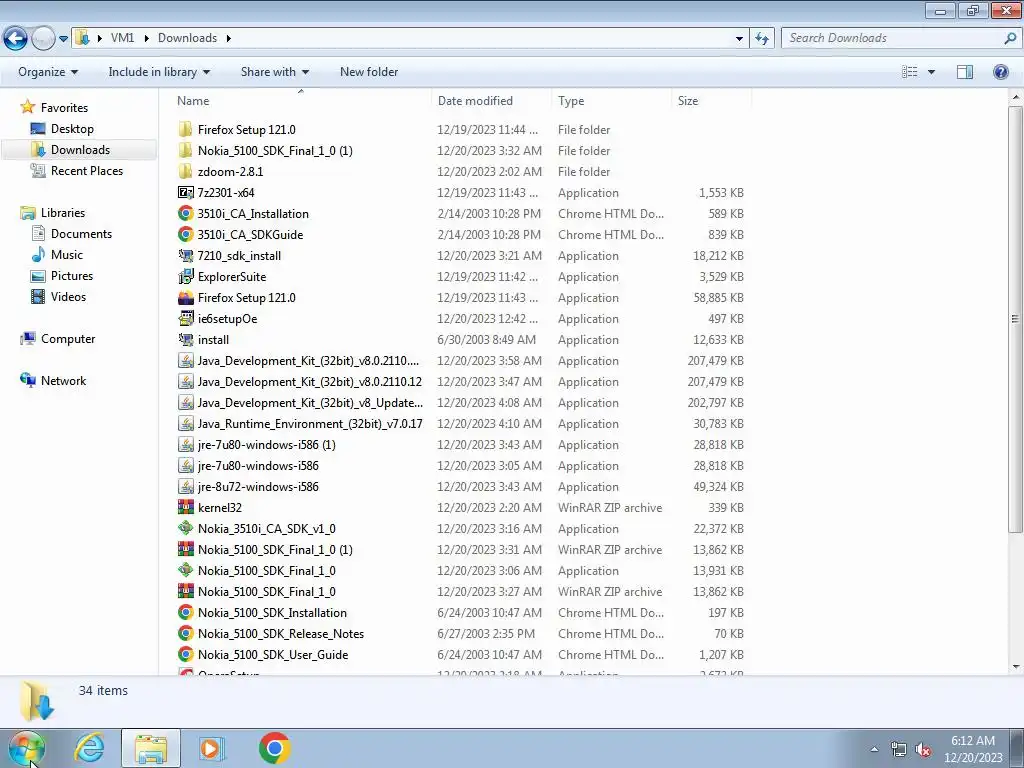Show hidden tray icons arrow

(x=874, y=749)
